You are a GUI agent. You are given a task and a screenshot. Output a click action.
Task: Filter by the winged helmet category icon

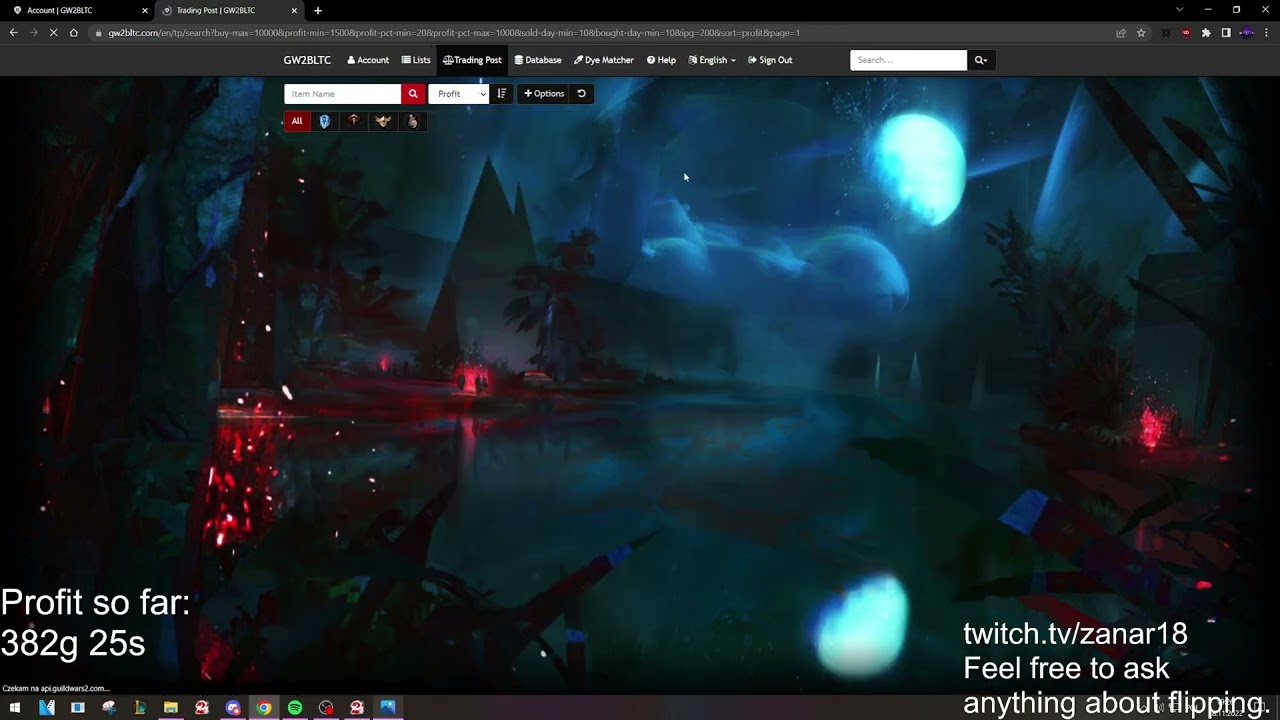382,121
